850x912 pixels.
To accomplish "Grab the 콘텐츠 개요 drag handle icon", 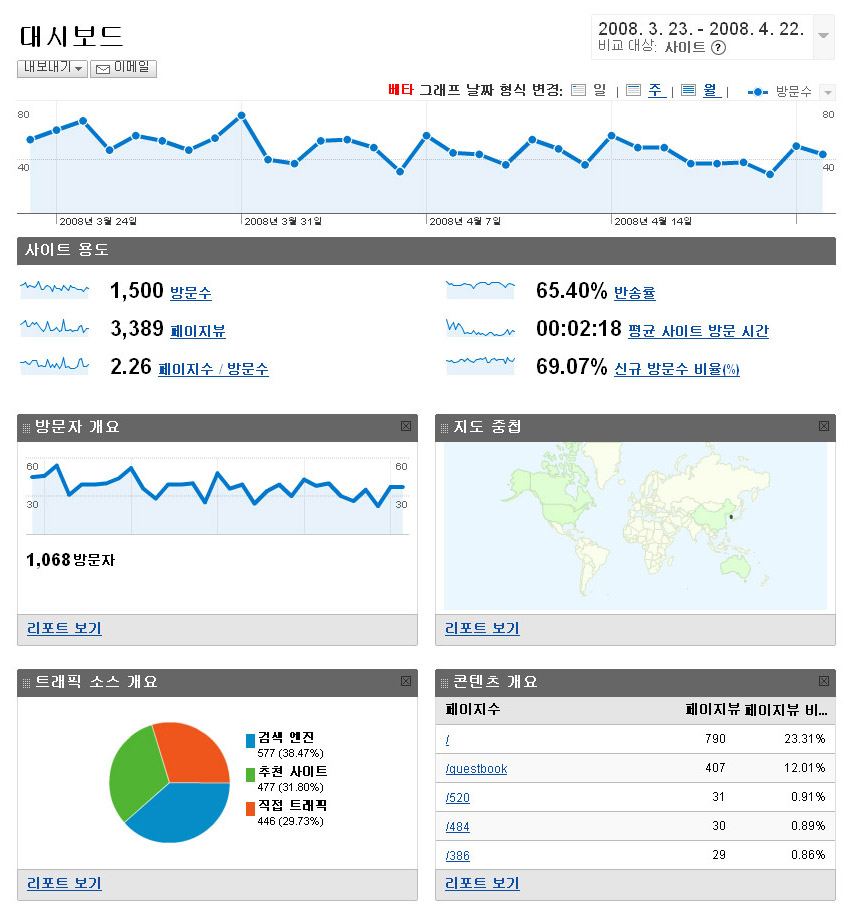I will click(x=444, y=683).
